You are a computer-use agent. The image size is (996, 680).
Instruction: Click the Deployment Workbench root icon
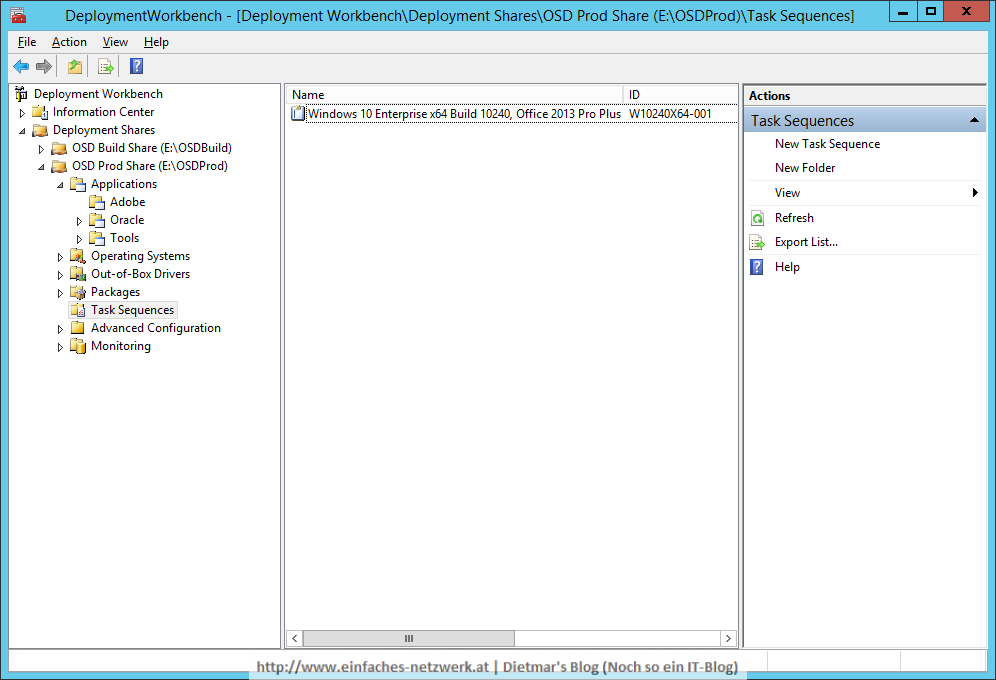tap(22, 94)
